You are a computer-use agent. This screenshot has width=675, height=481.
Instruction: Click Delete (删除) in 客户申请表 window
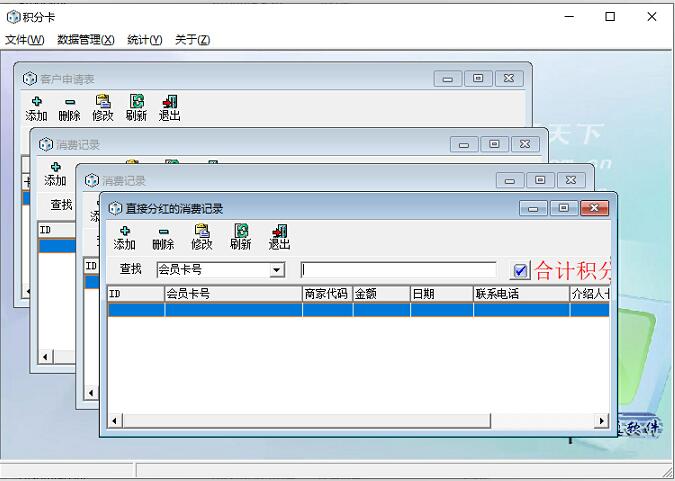pyautogui.click(x=69, y=109)
